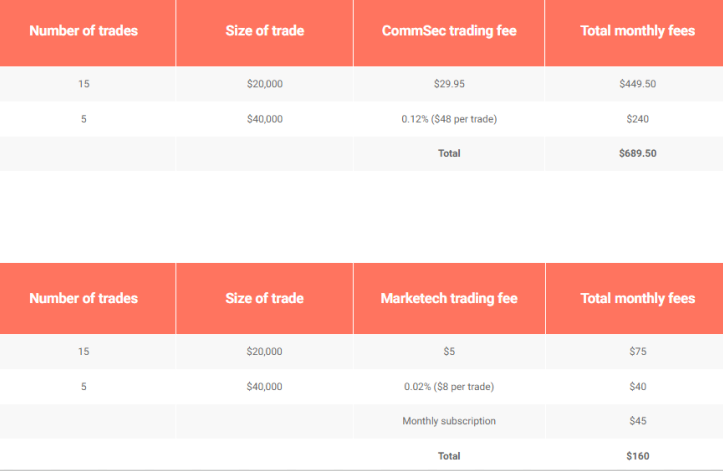Screen dimensions: 723x471
Task: Select the $45 subscription fee cell
Action: [x=637, y=421]
